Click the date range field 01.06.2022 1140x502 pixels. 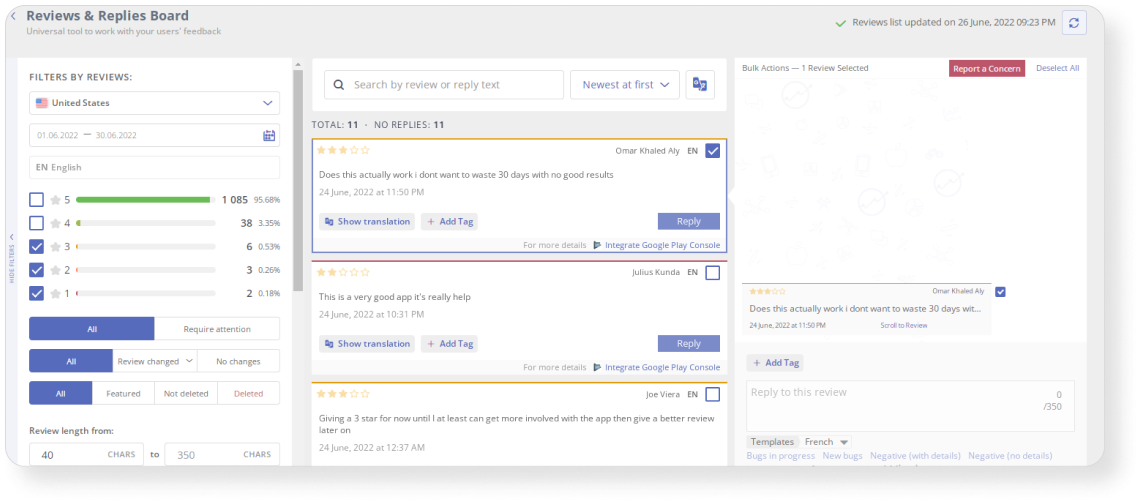tap(154, 135)
